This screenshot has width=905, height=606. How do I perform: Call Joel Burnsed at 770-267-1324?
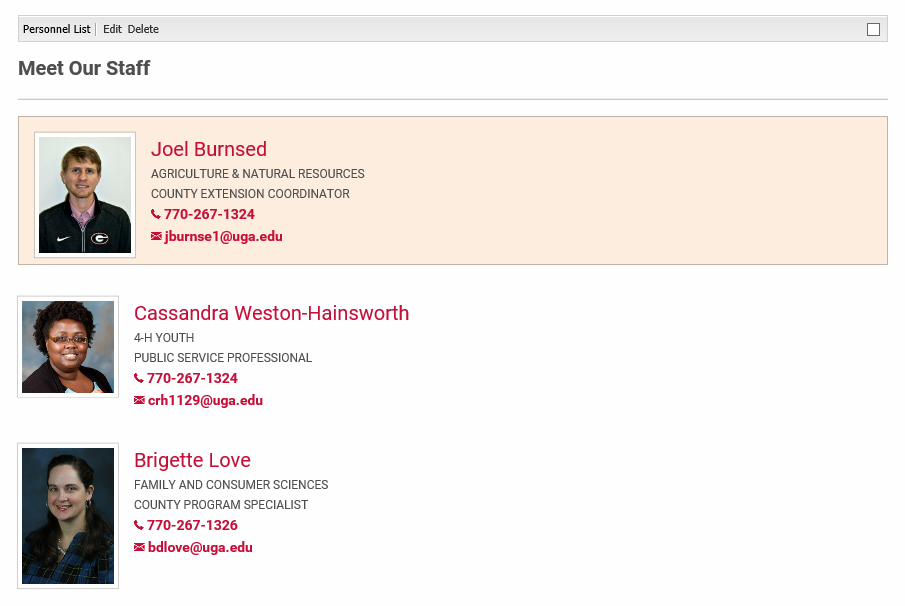209,214
